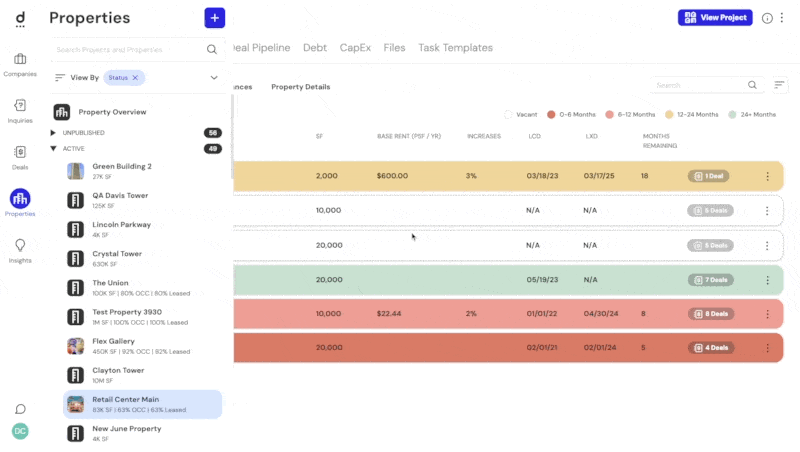800x452 pixels.
Task: Expand the View By dropdown chevron
Action: click(x=214, y=78)
